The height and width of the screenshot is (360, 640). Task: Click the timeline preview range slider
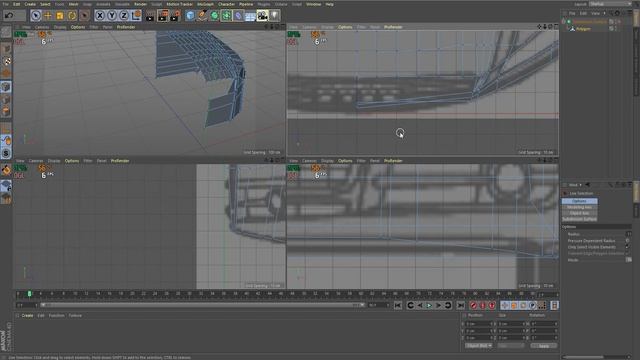tap(202, 305)
